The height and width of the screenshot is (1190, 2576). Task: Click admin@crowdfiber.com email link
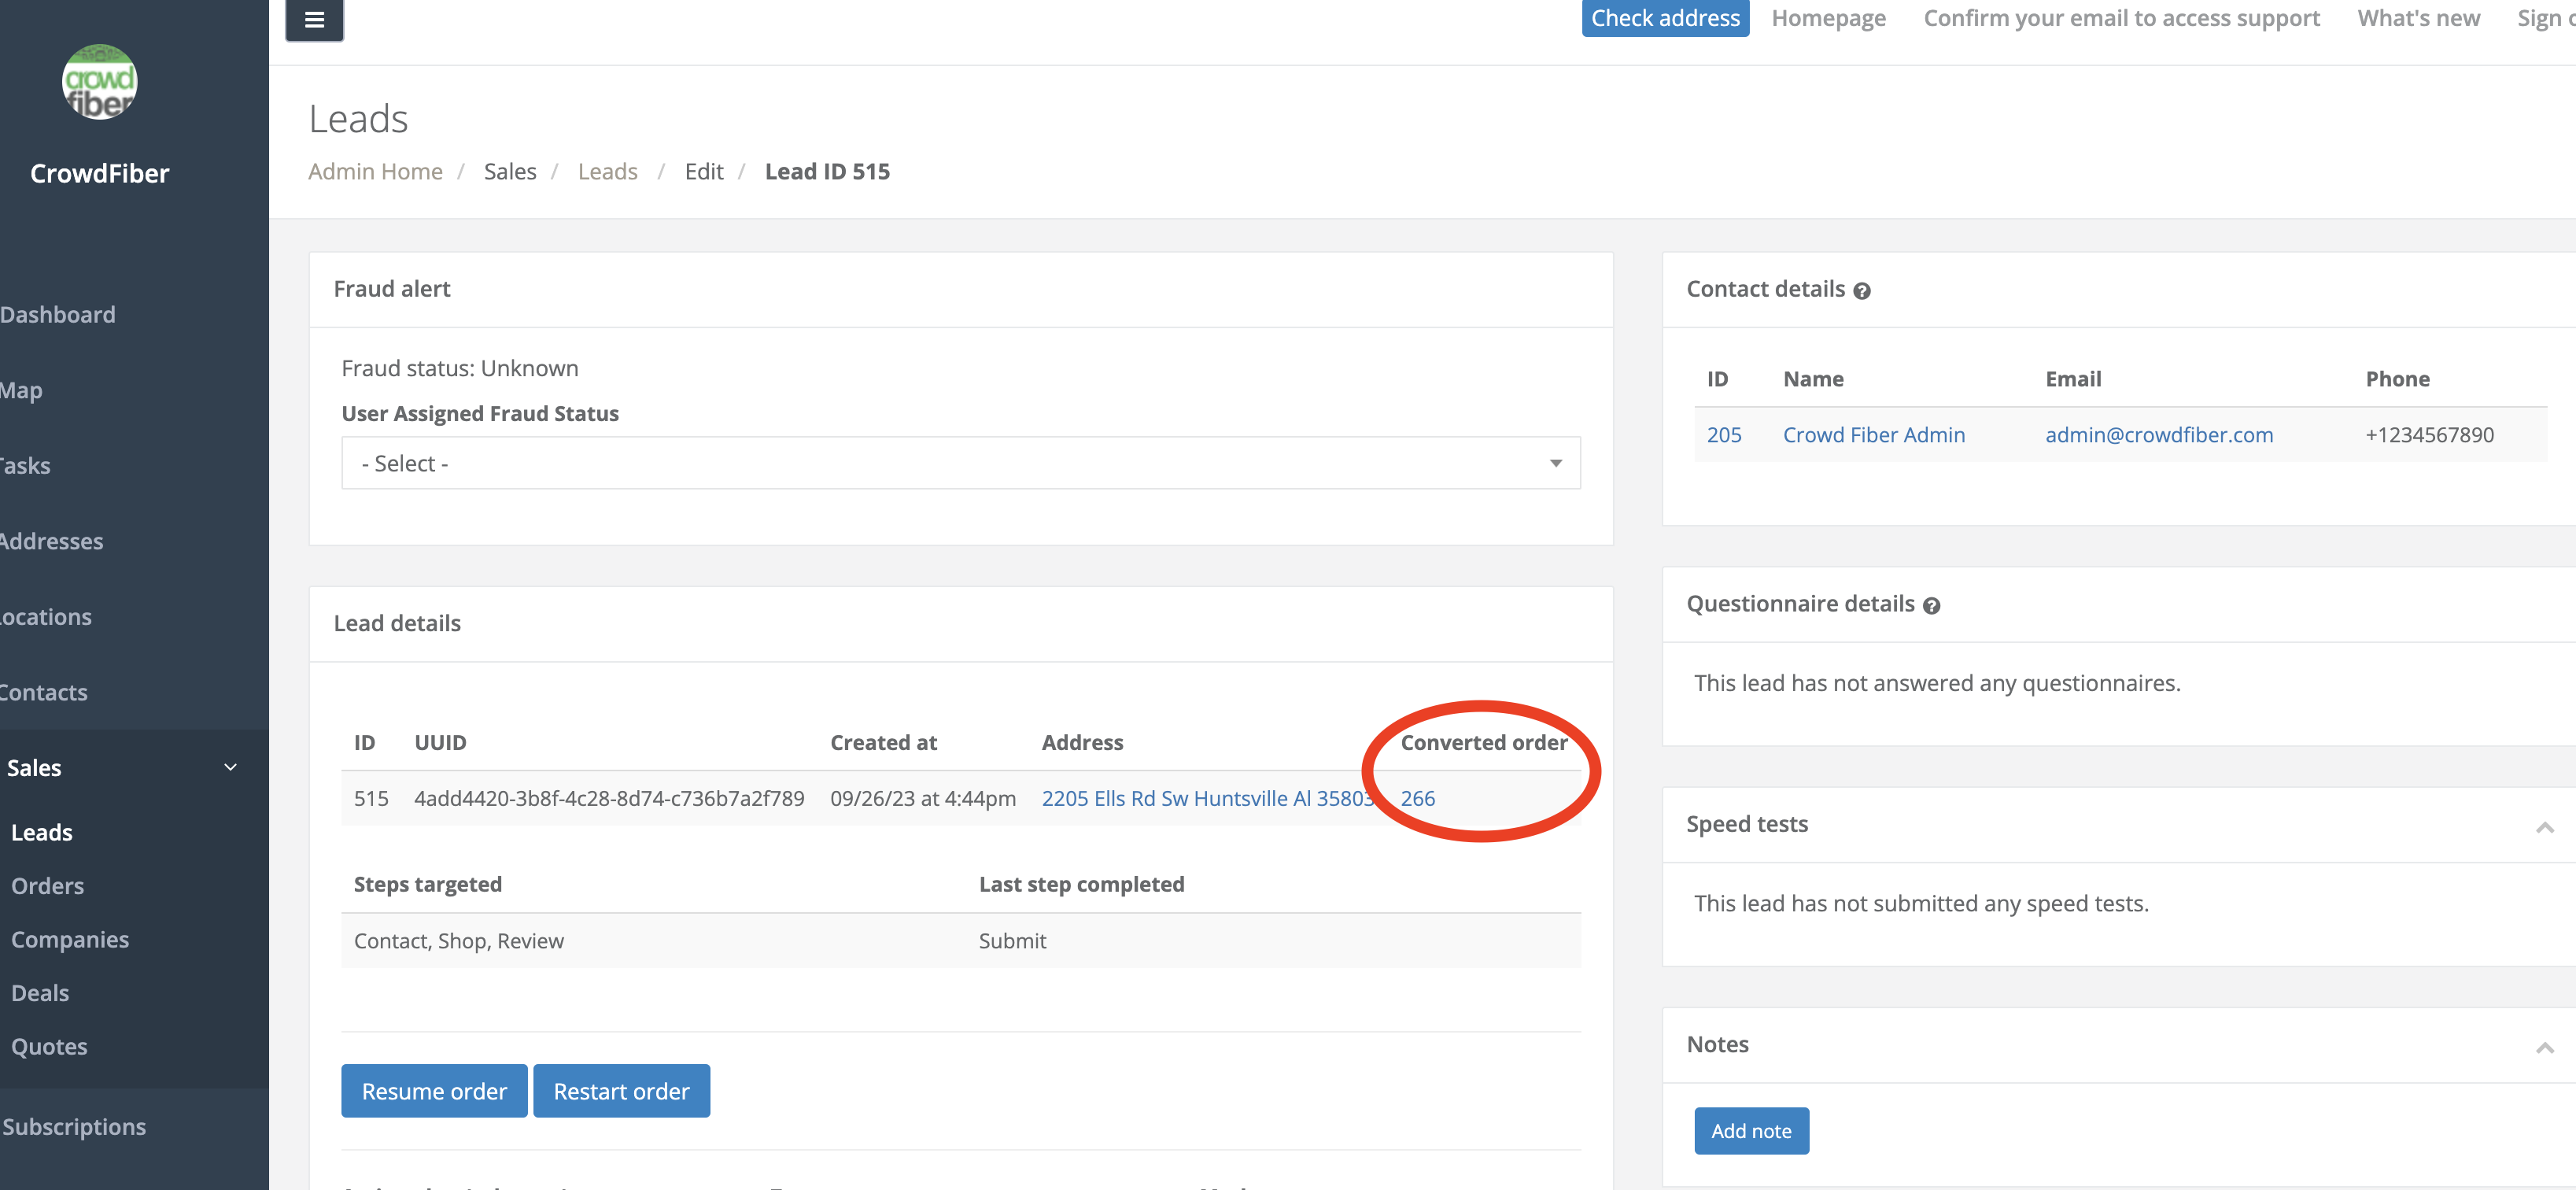[x=2158, y=435]
